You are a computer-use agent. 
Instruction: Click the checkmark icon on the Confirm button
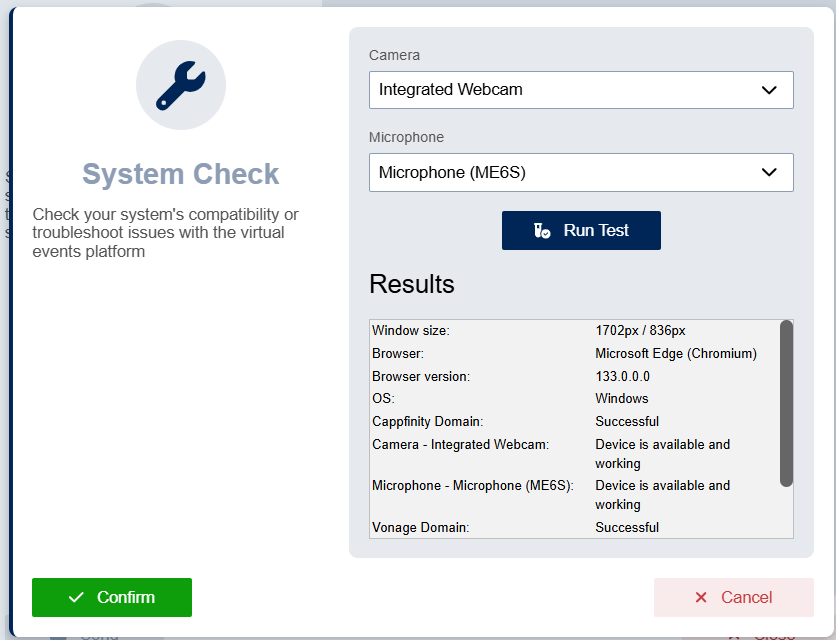click(x=76, y=597)
